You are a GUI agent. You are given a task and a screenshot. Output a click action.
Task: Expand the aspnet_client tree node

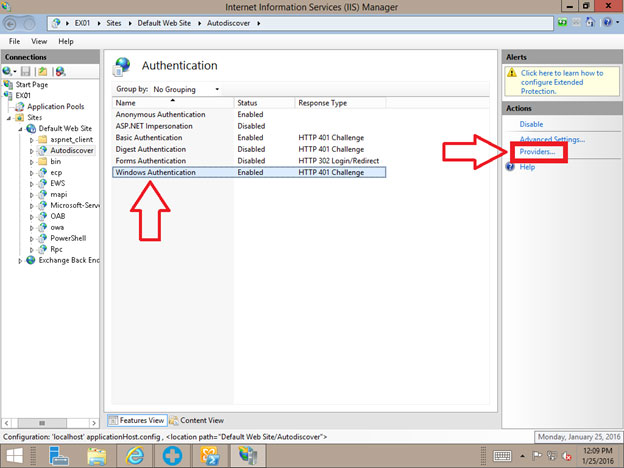point(31,140)
